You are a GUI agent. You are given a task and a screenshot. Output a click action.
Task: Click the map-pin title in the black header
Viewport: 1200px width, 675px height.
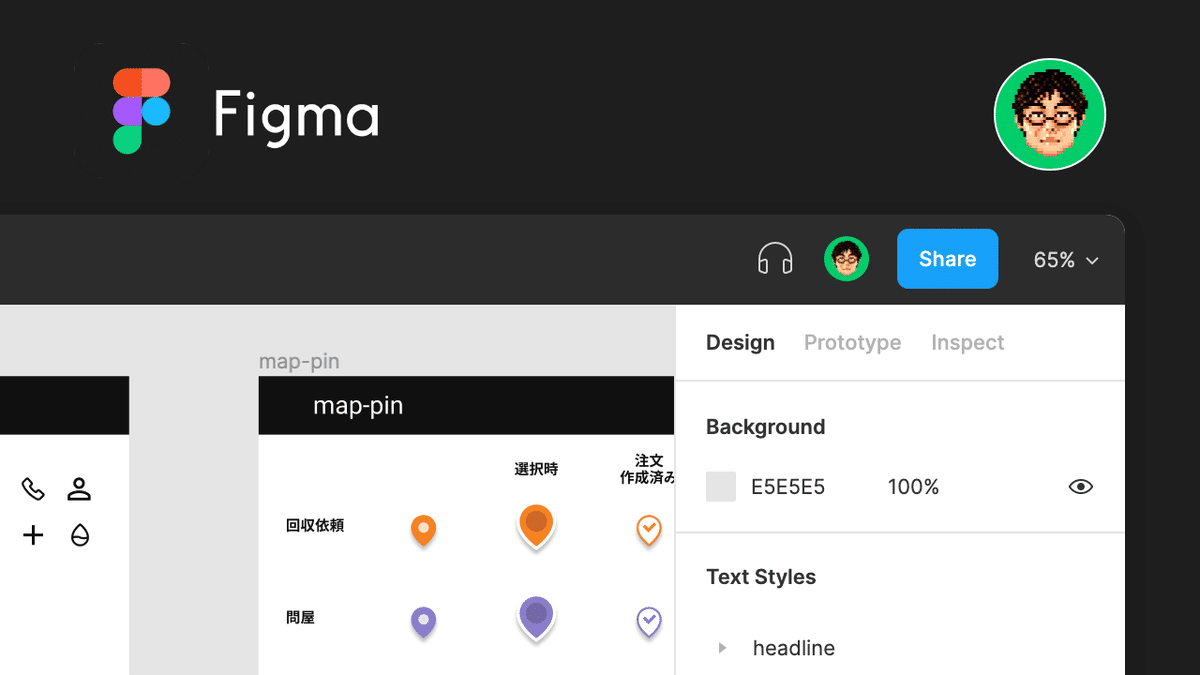pos(358,406)
